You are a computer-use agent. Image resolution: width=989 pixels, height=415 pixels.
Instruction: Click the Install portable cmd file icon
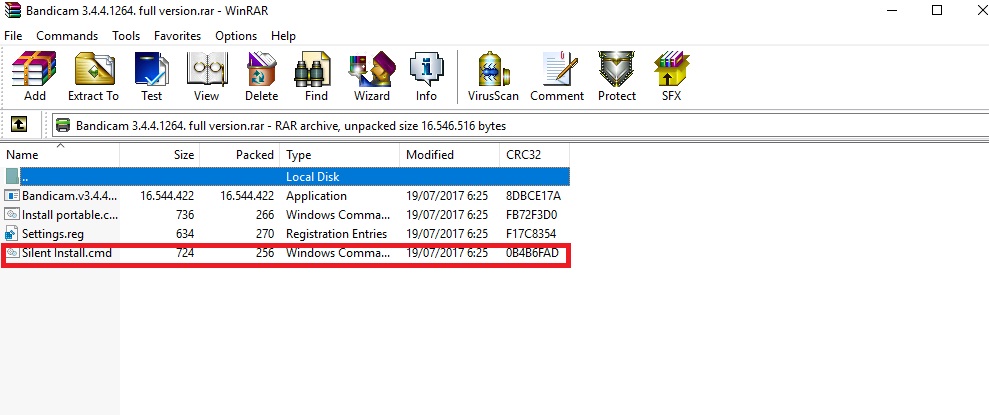click(x=12, y=214)
